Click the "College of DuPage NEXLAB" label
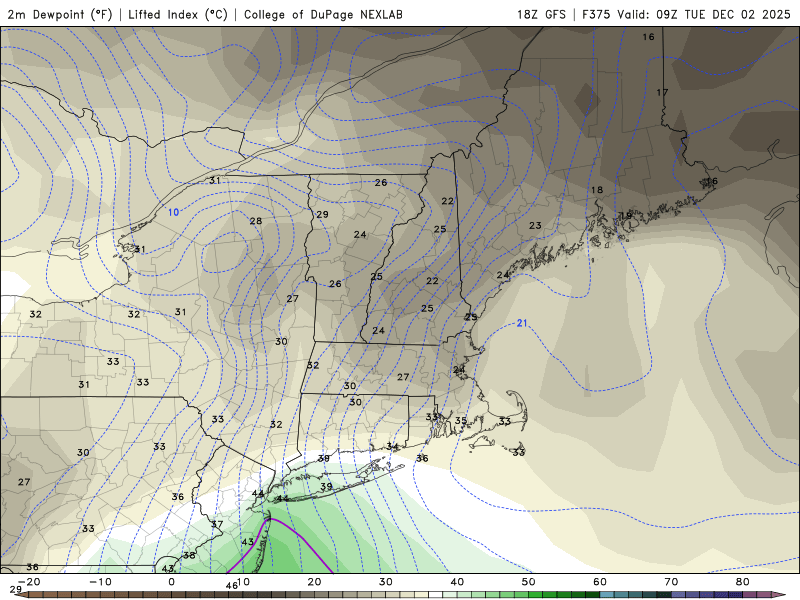Image resolution: width=800 pixels, height=600 pixels. pyautogui.click(x=323, y=14)
